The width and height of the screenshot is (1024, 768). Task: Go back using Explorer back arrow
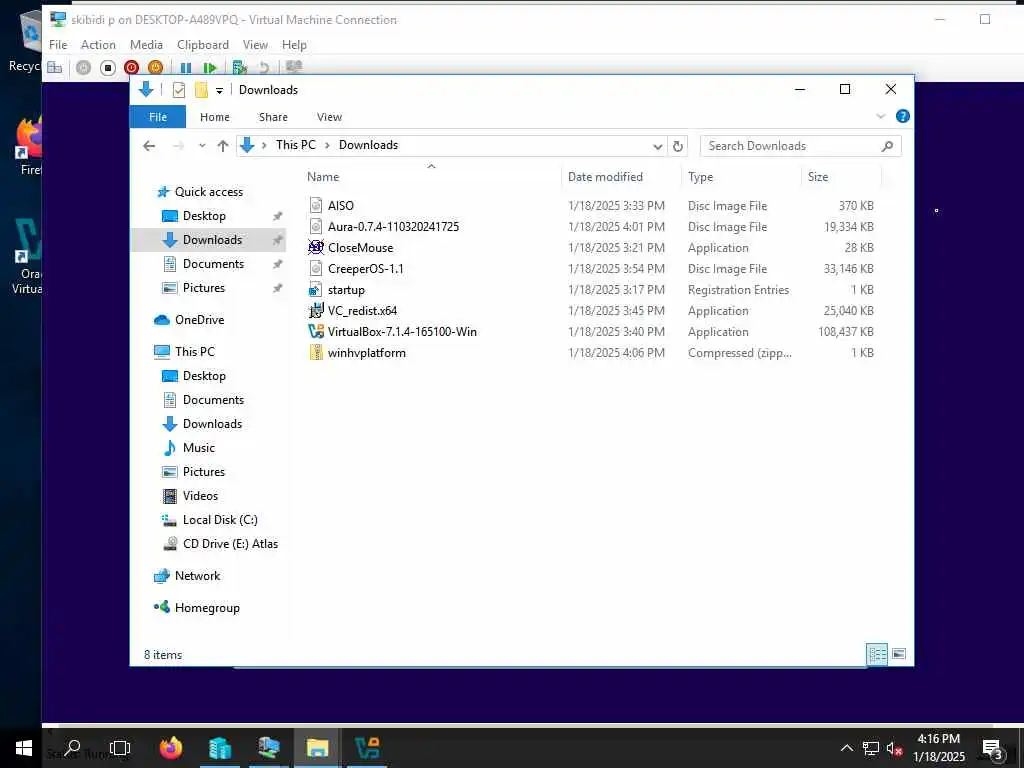(x=149, y=146)
